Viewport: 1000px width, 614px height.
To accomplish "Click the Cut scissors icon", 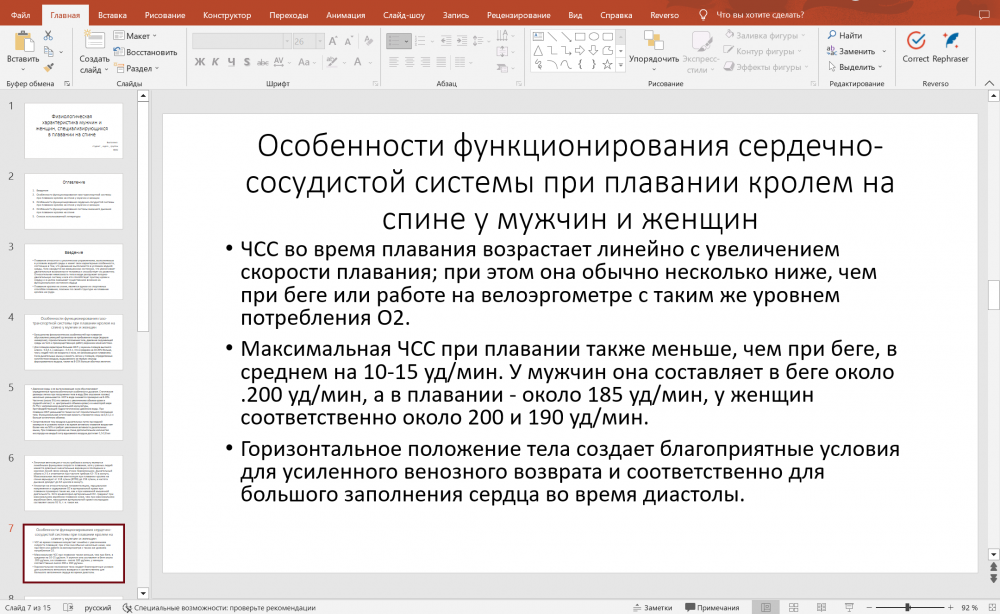I will pyautogui.click(x=48, y=35).
